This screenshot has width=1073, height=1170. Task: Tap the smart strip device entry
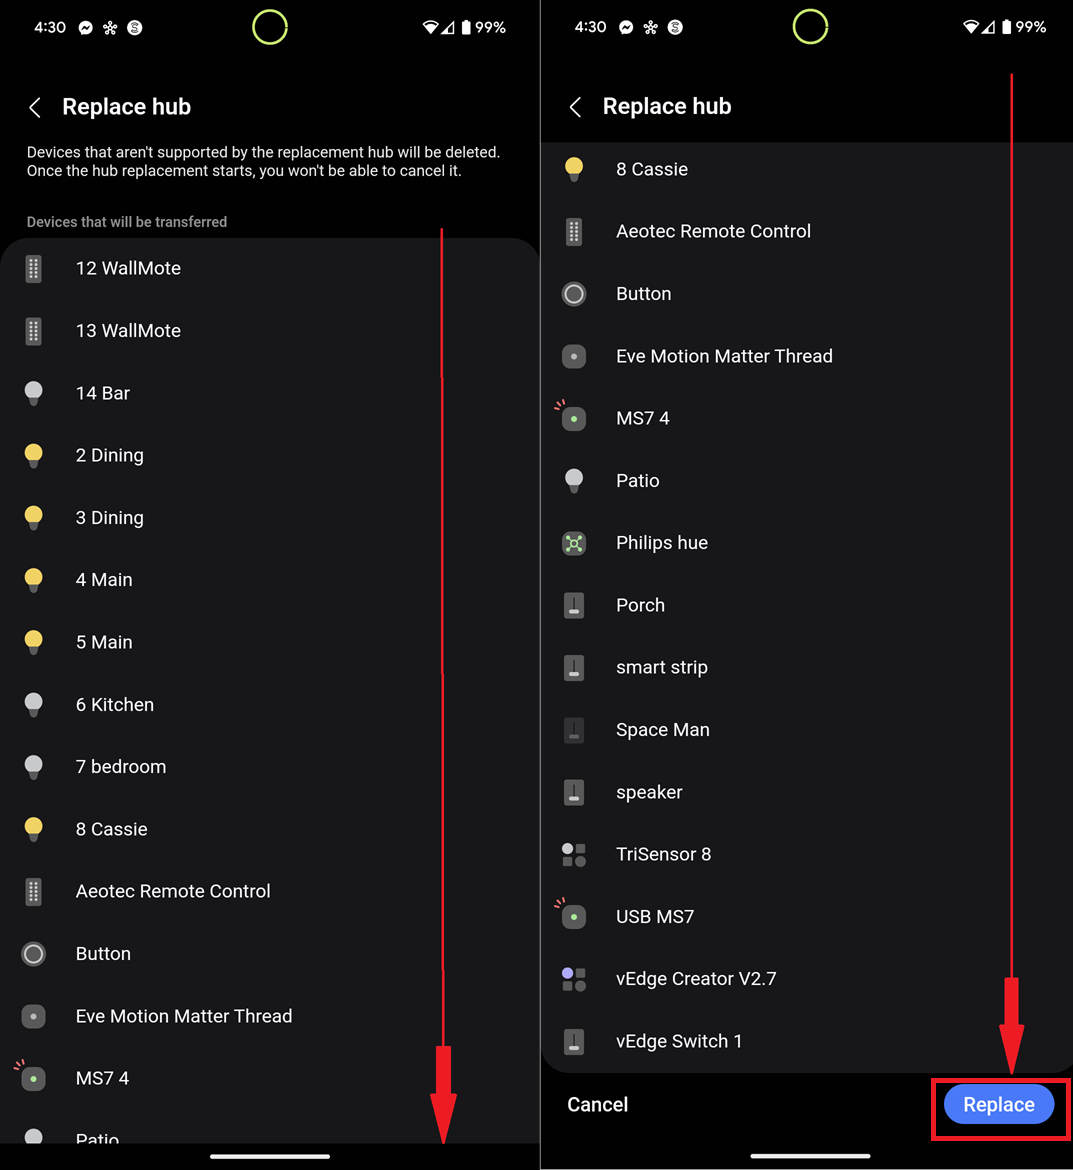point(661,667)
